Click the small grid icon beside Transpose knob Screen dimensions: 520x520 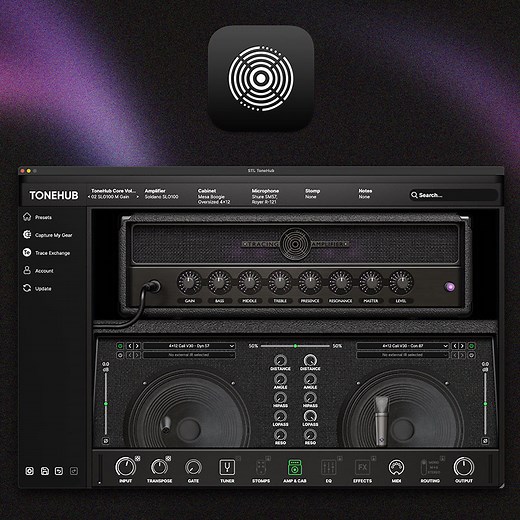click(168, 458)
